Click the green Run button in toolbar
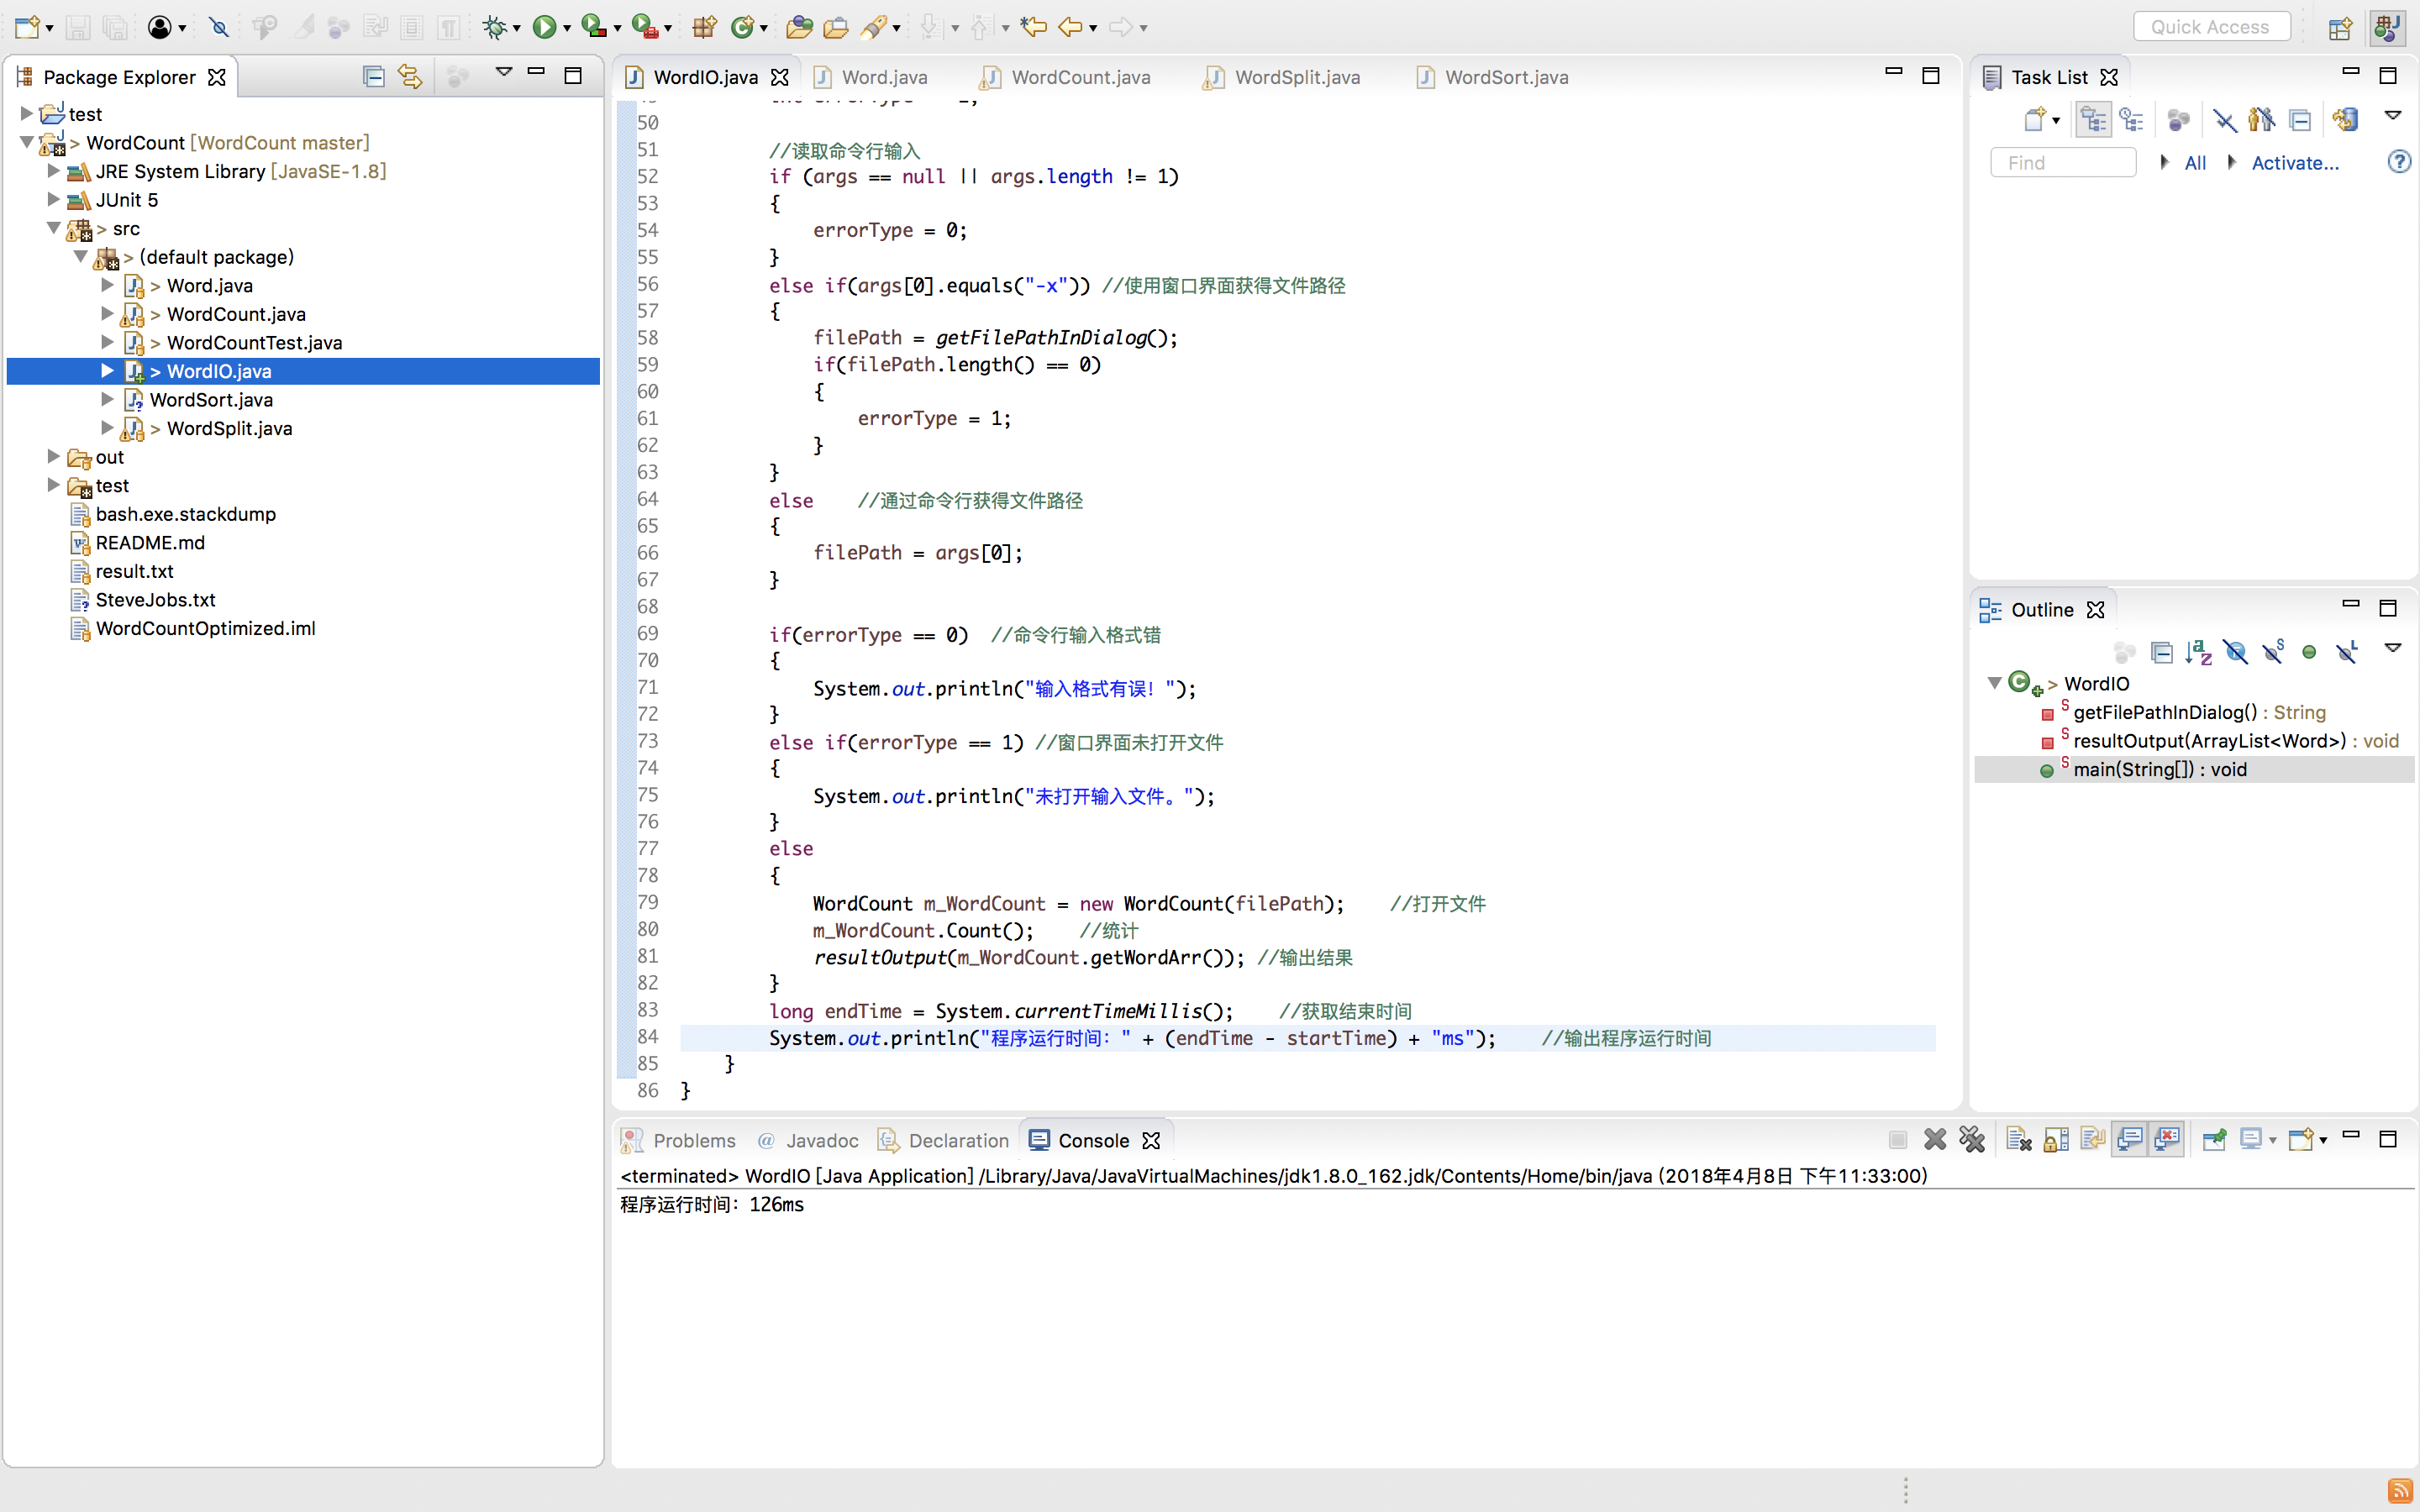 [x=543, y=27]
